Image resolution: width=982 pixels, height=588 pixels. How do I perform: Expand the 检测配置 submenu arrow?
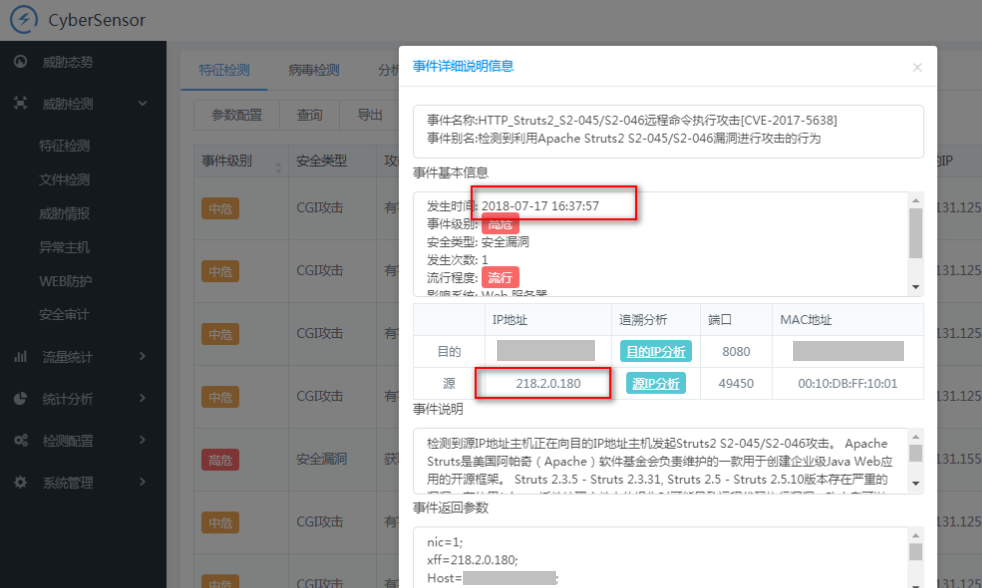click(x=143, y=440)
